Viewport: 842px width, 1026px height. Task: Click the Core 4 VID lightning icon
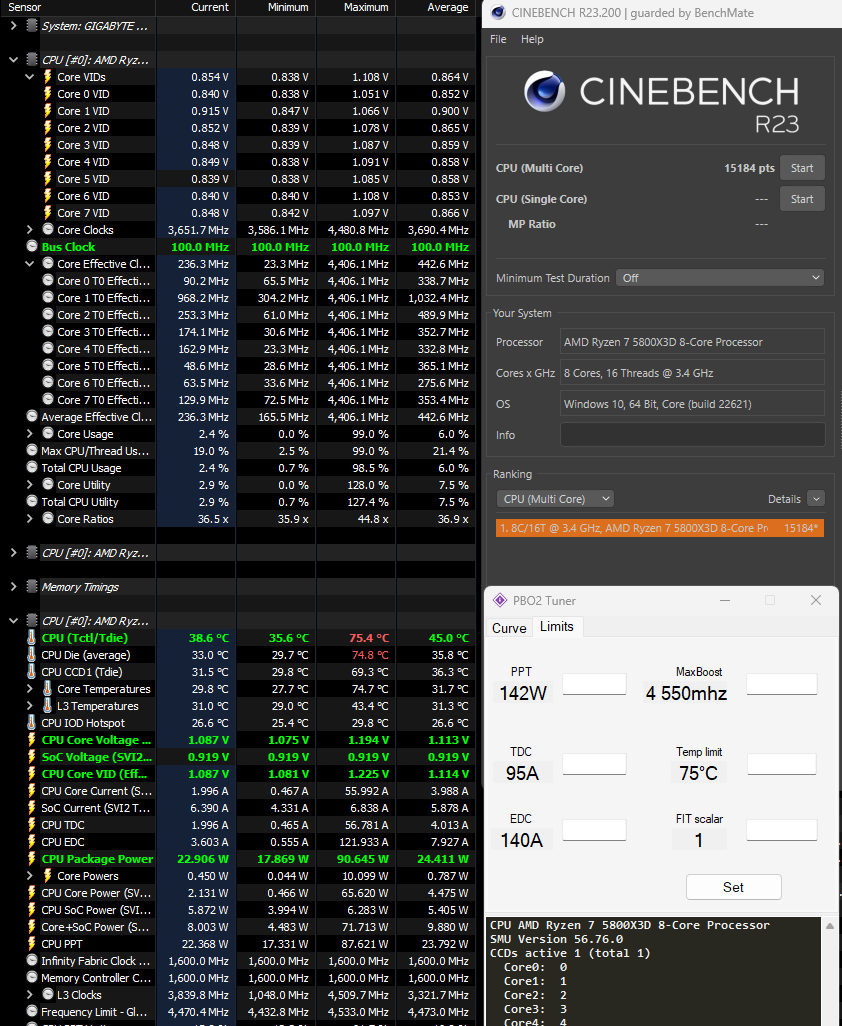pyautogui.click(x=48, y=162)
